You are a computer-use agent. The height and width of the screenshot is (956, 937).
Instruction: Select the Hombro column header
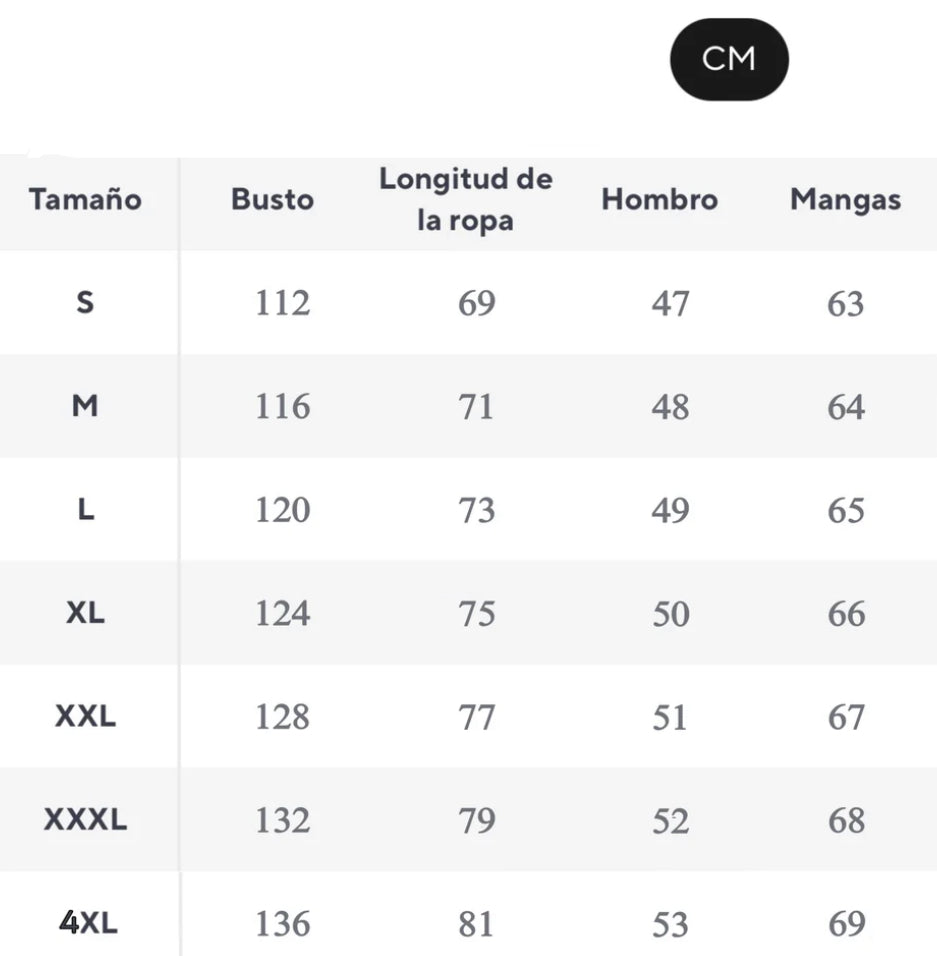[659, 199]
